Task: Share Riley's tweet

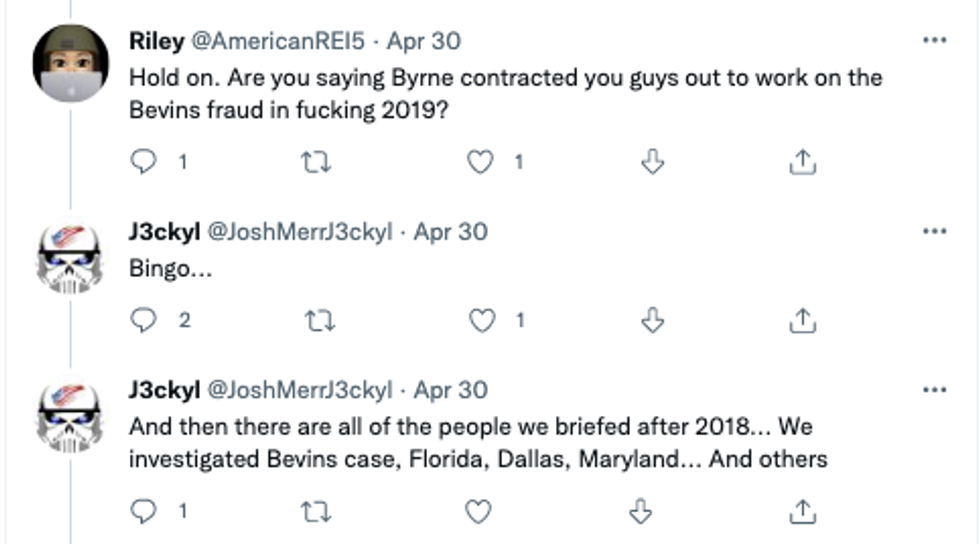Action: click(801, 162)
